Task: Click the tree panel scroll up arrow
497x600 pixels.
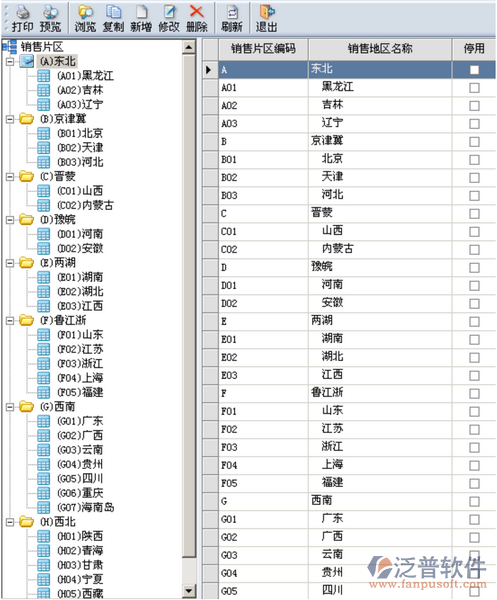Action: (189, 47)
